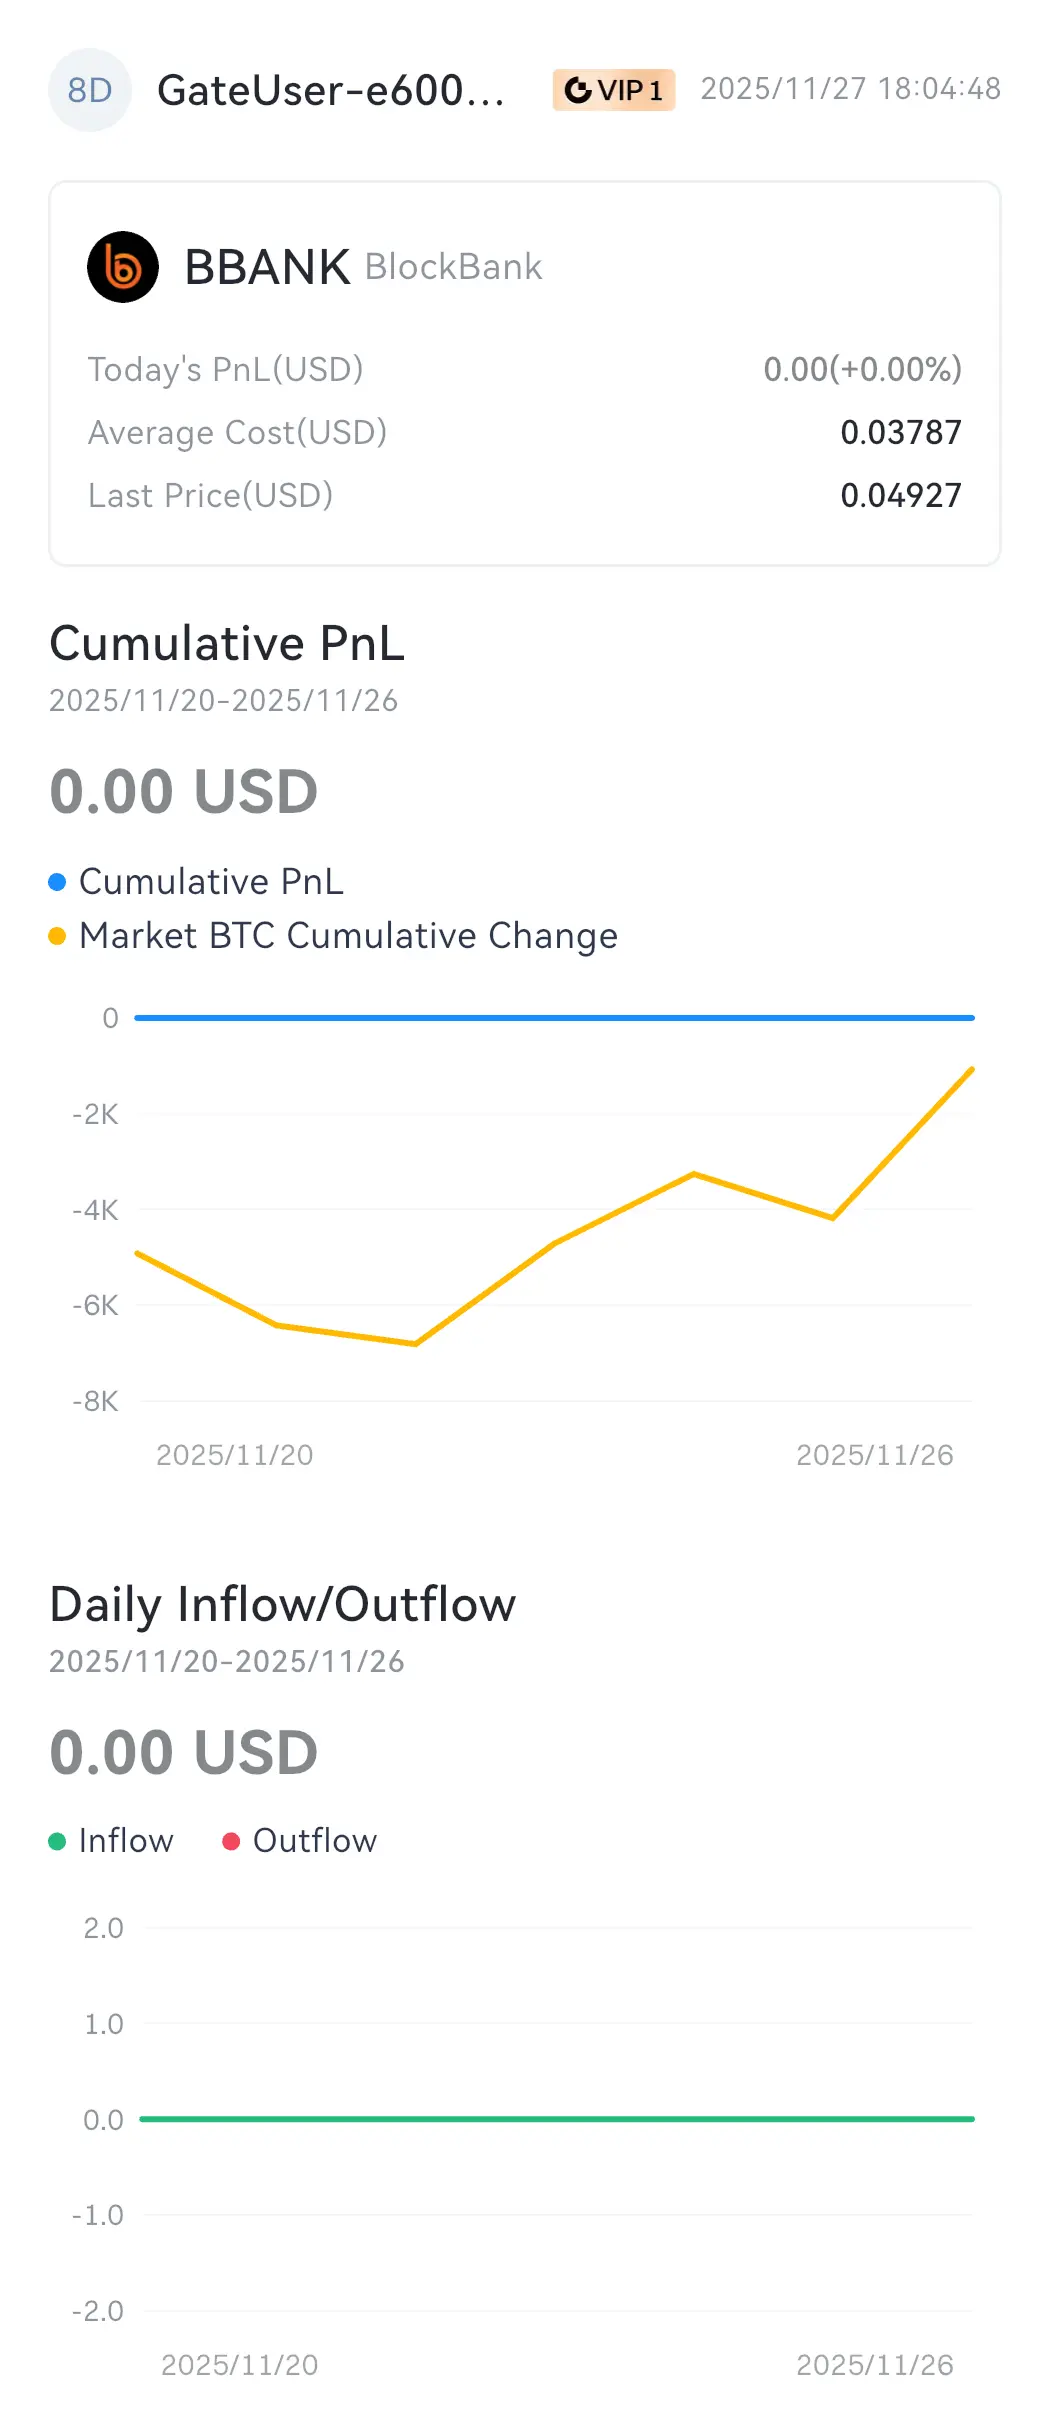Click the green Inflow legend dot
Viewport: 1050px width, 2426px height.
pos(57,1841)
